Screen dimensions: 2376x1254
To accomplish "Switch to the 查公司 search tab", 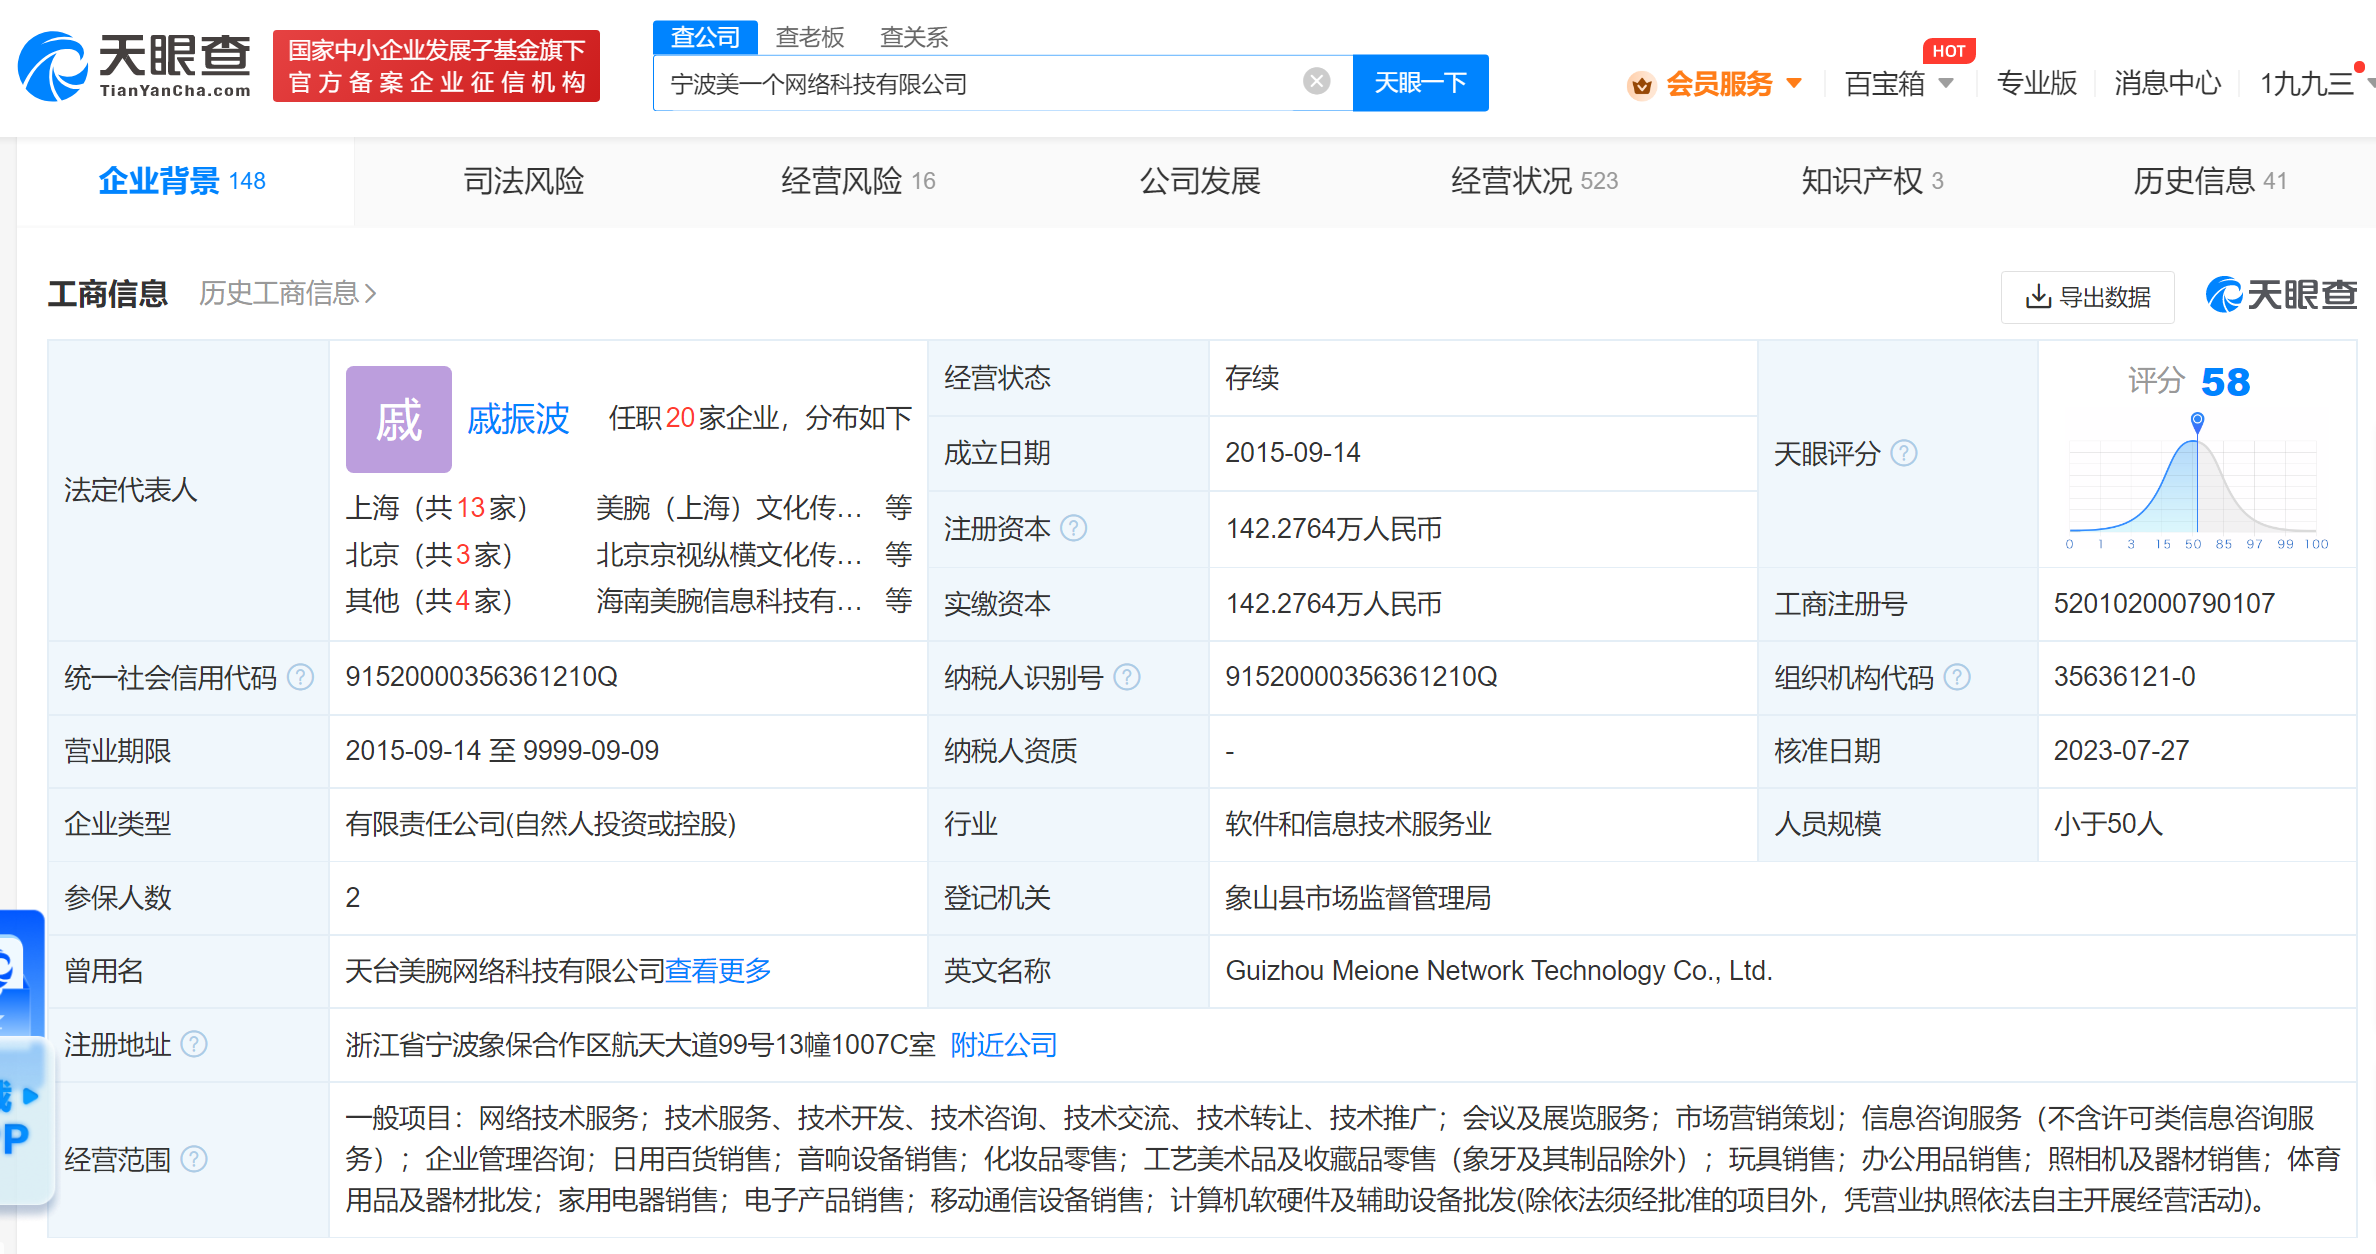I will 705,37.
